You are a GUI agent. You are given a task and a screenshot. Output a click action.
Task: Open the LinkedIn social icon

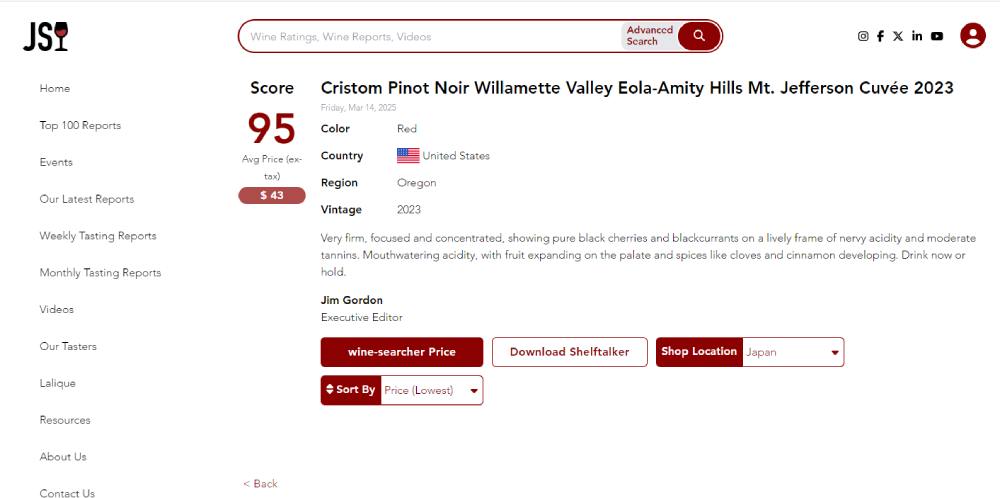pos(917,36)
